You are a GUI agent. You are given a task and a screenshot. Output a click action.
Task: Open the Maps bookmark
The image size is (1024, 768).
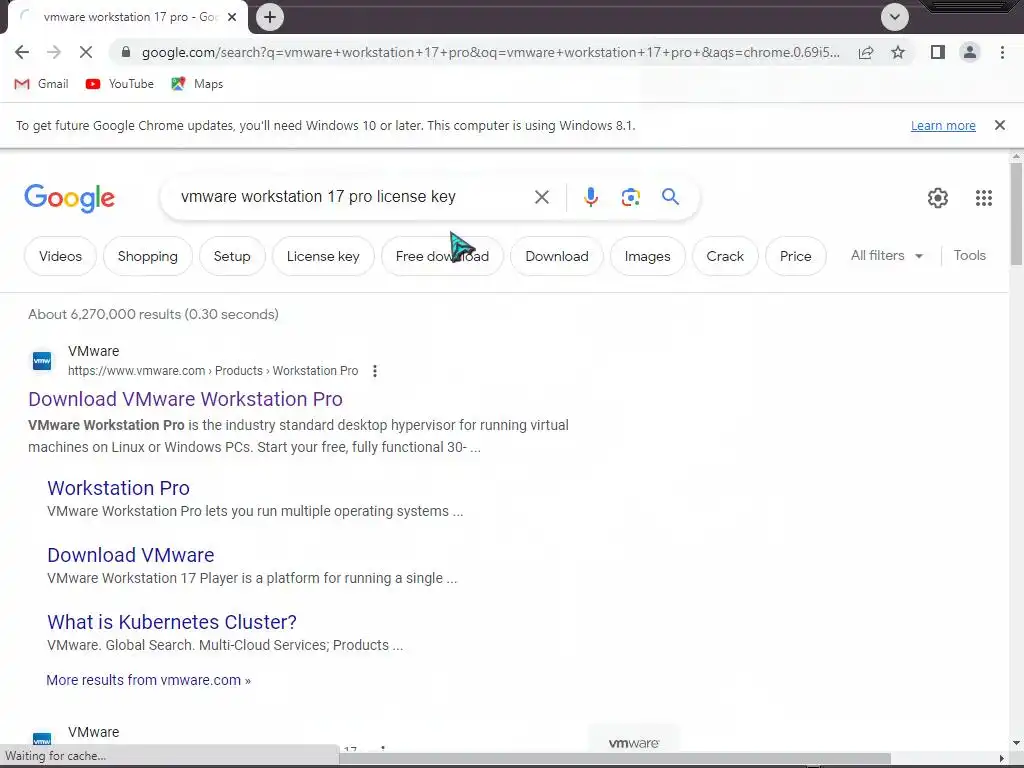tap(197, 84)
